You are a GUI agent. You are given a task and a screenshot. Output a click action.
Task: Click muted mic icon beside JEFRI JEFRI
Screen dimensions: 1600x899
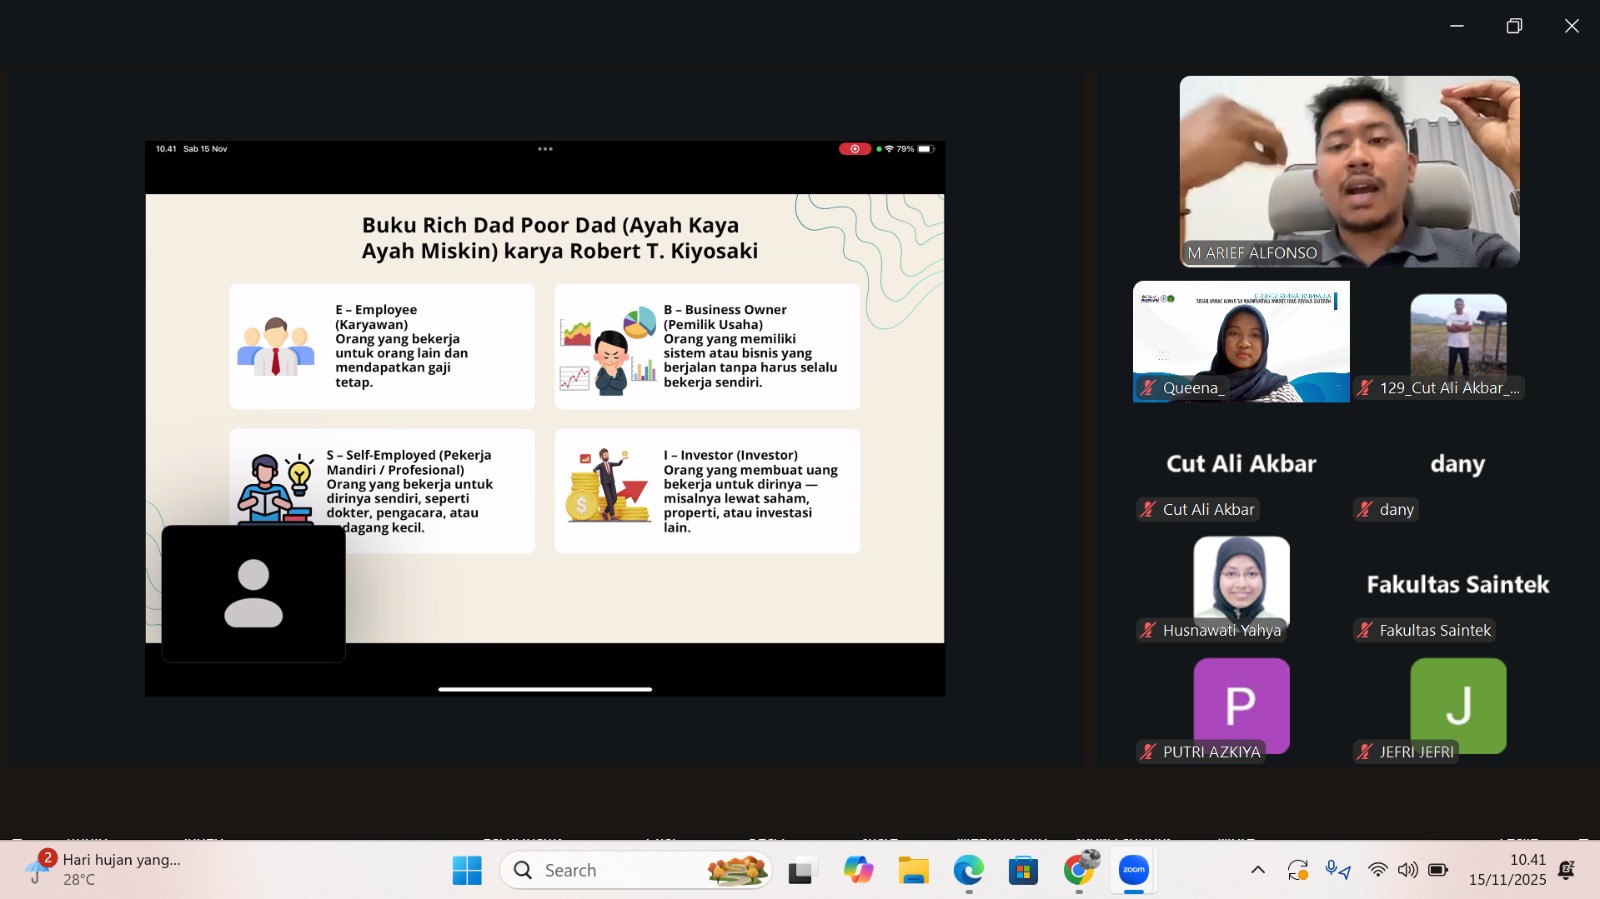[x=1365, y=752]
